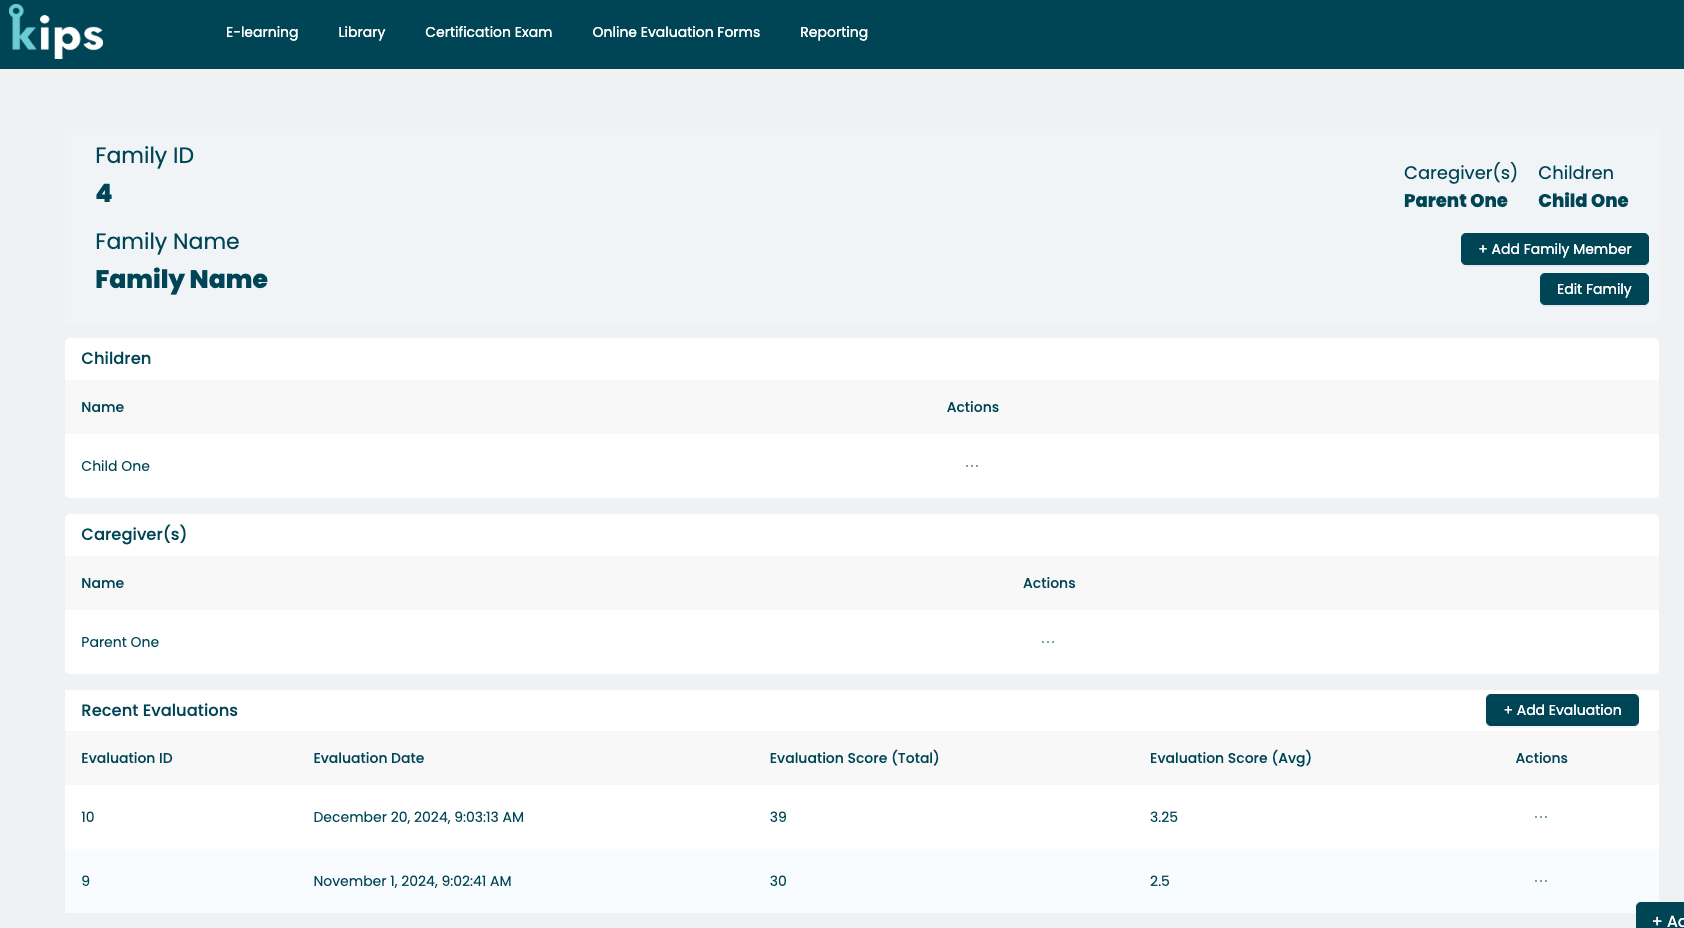Click the Child One header link
This screenshot has height=928, width=1684.
(1583, 201)
